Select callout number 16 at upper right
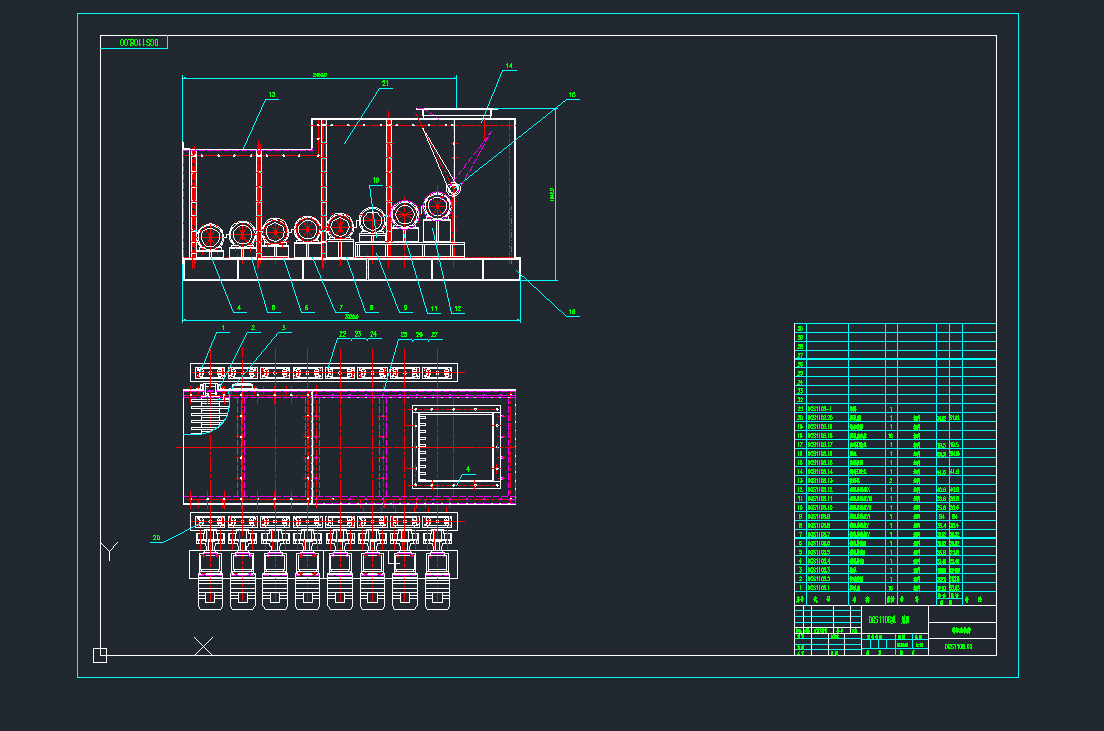The width and height of the screenshot is (1104, 731). 572,94
